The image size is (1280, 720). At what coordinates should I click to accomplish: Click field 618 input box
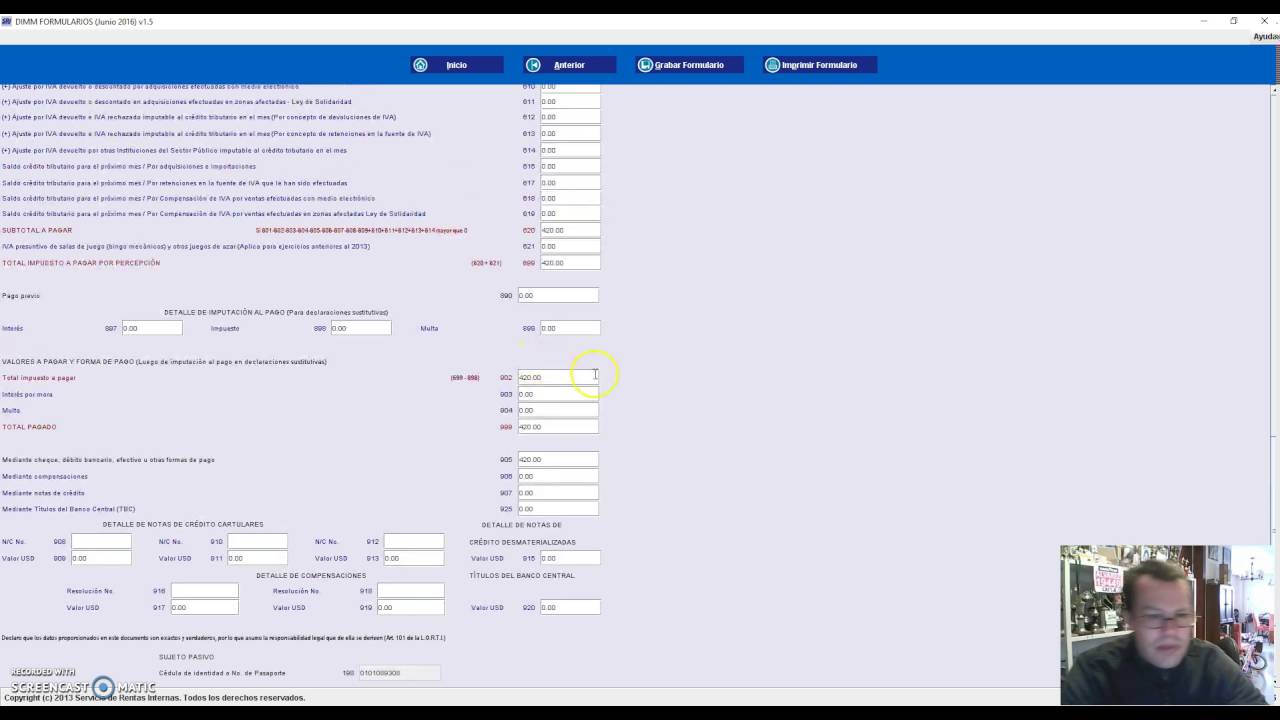tap(570, 198)
